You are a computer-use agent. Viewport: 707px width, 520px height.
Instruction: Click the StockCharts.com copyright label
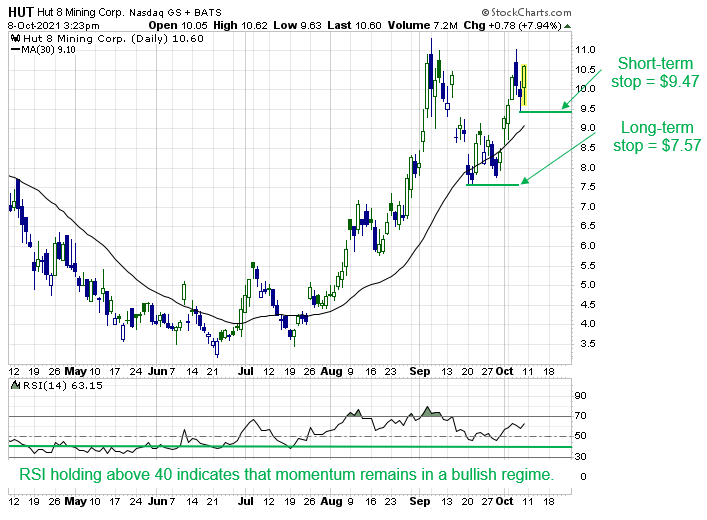(526, 13)
